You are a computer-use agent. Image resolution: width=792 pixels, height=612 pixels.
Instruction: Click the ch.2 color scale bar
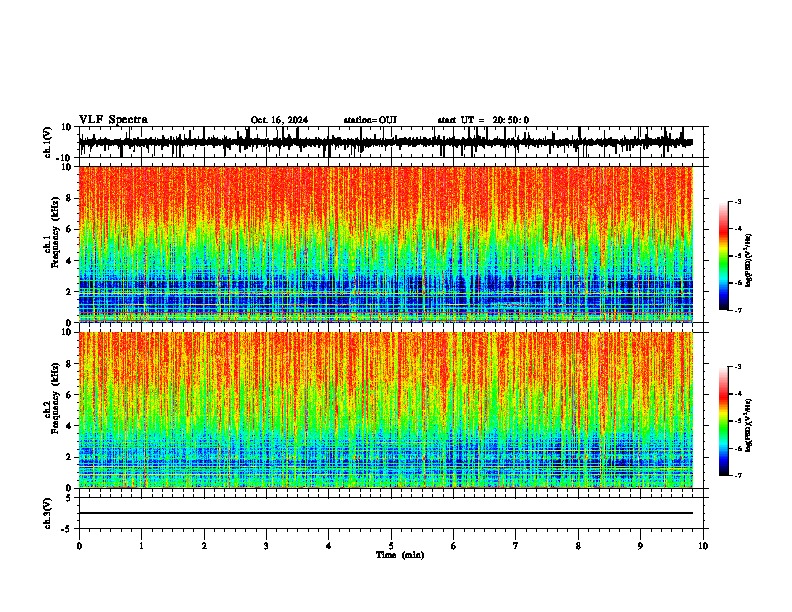tap(724, 421)
